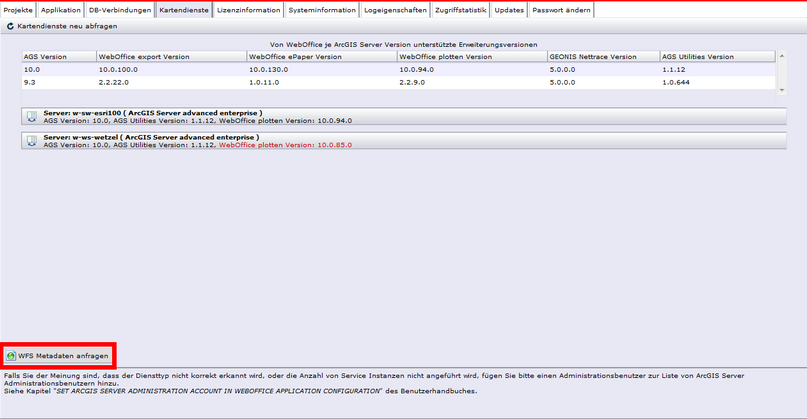Open the Systeminformation tab
The width and height of the screenshot is (807, 419).
tap(322, 10)
